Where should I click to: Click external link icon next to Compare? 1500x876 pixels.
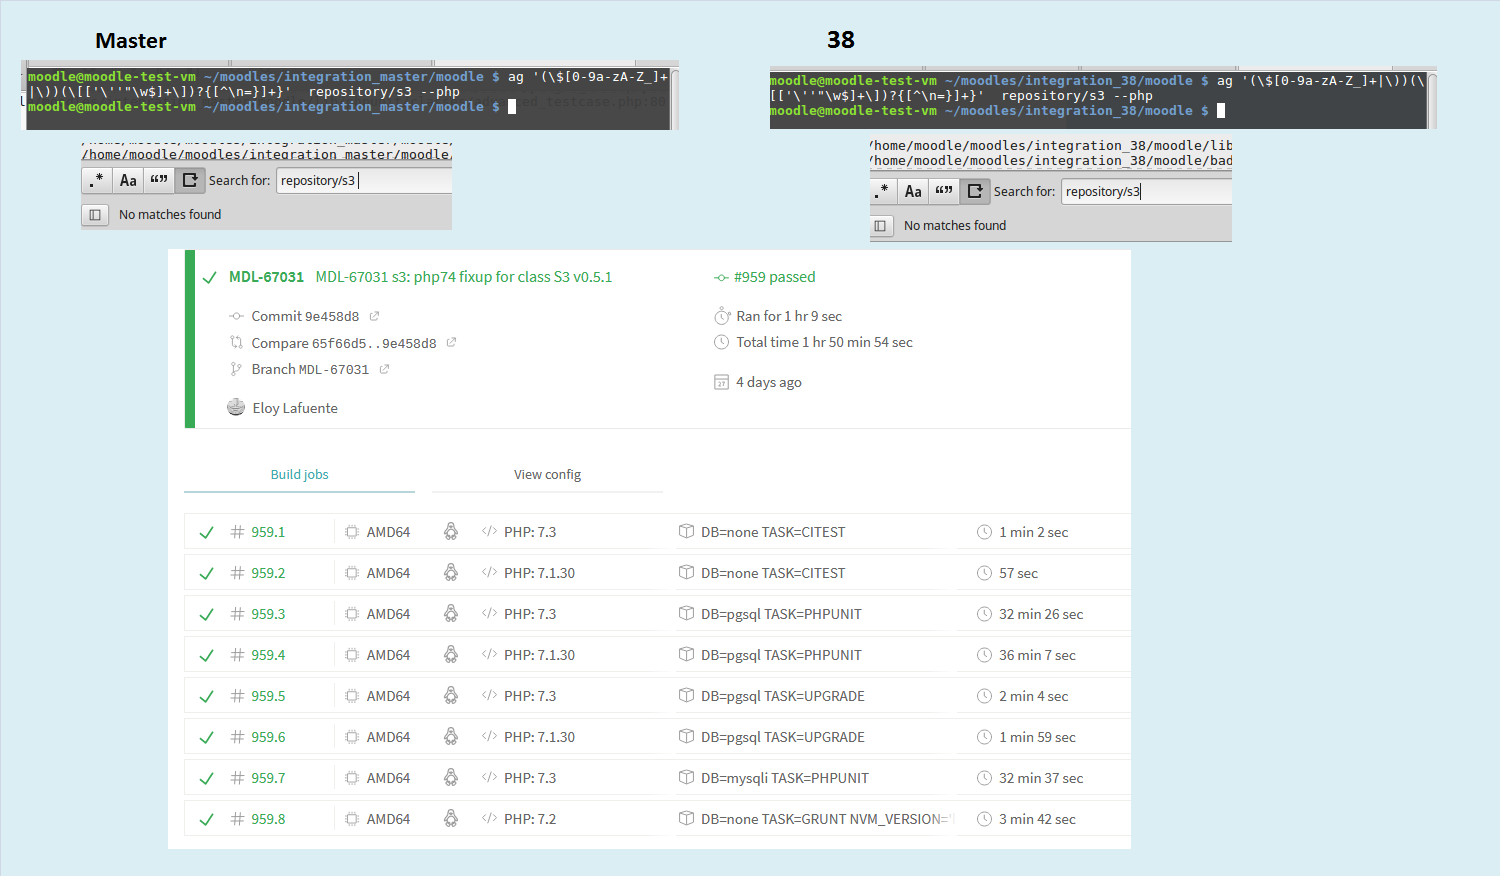(451, 342)
